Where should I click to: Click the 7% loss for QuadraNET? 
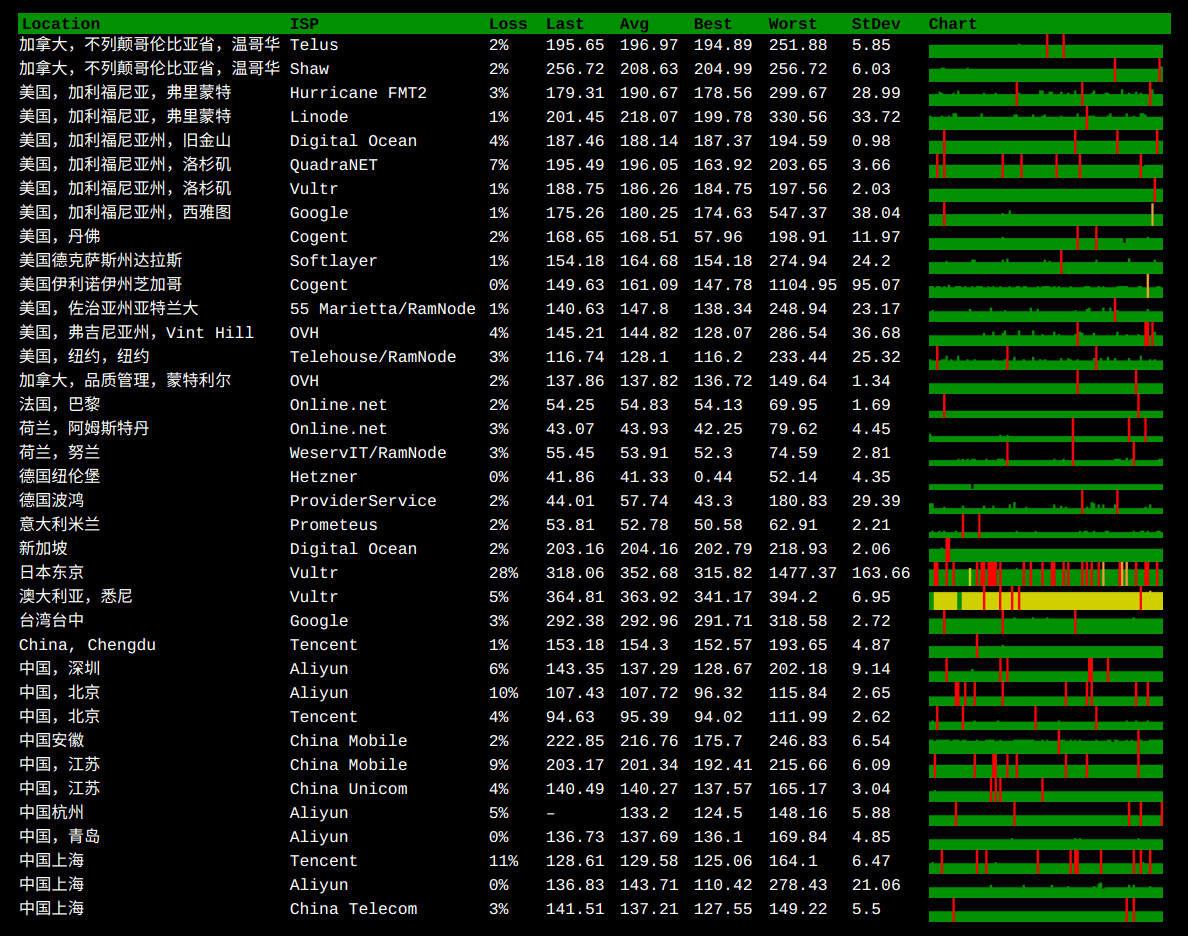coord(499,165)
